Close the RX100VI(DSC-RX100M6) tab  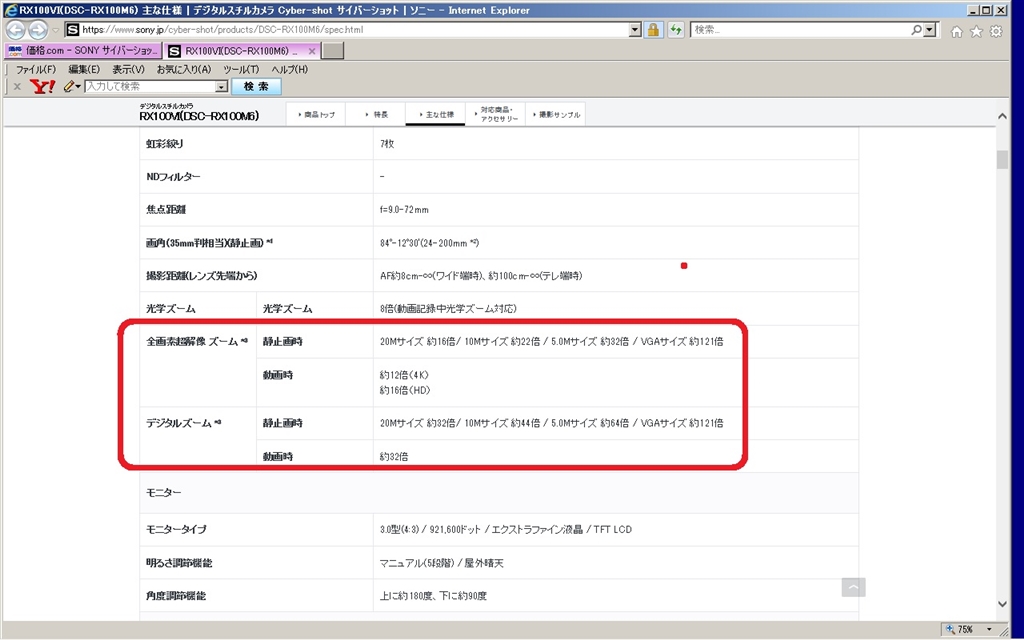(x=312, y=51)
